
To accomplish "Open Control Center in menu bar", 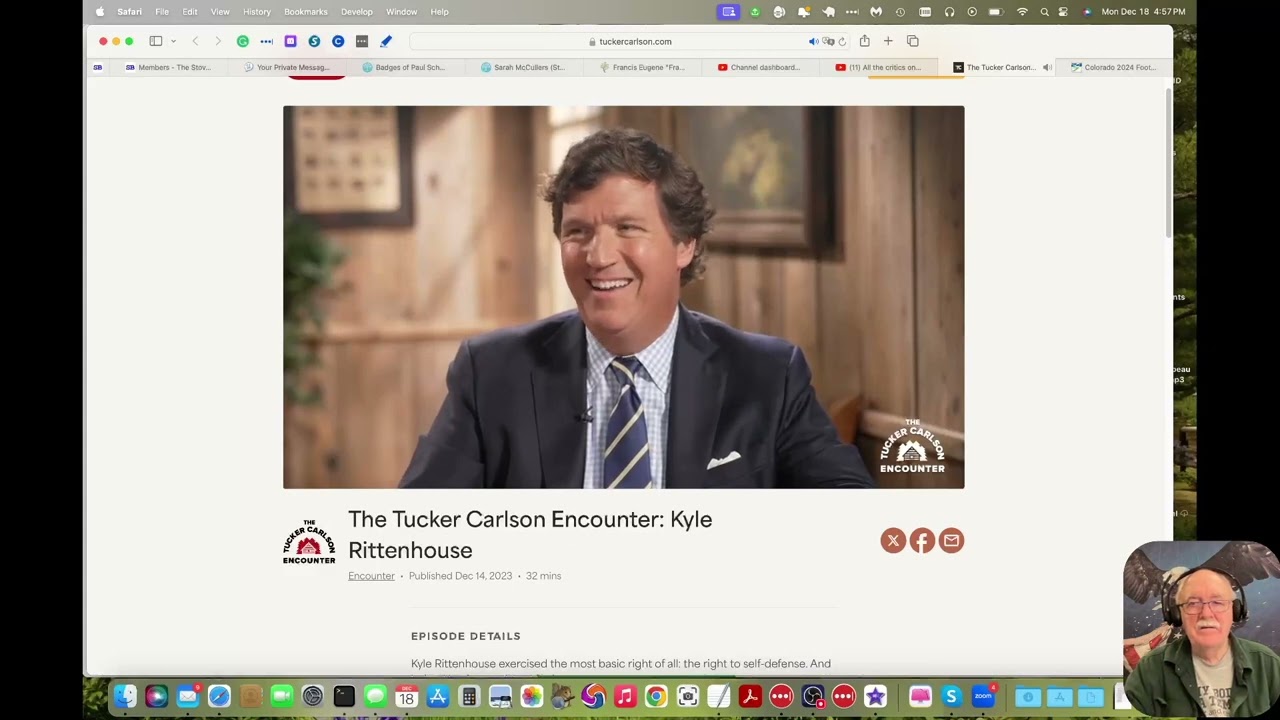I will point(1063,12).
